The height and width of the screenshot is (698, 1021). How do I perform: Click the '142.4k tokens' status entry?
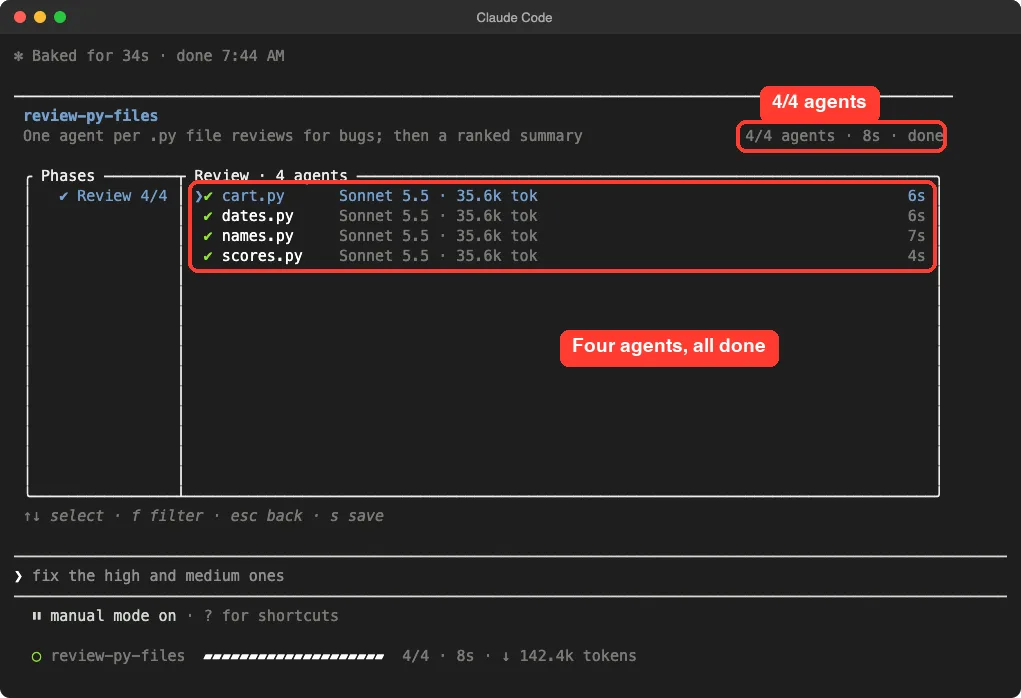(578, 656)
